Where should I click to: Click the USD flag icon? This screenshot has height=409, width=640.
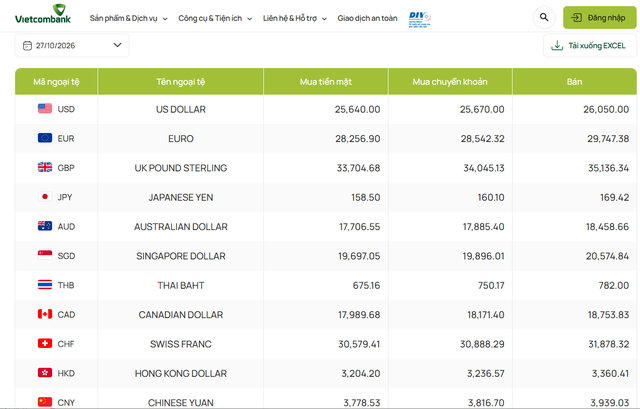click(45, 109)
